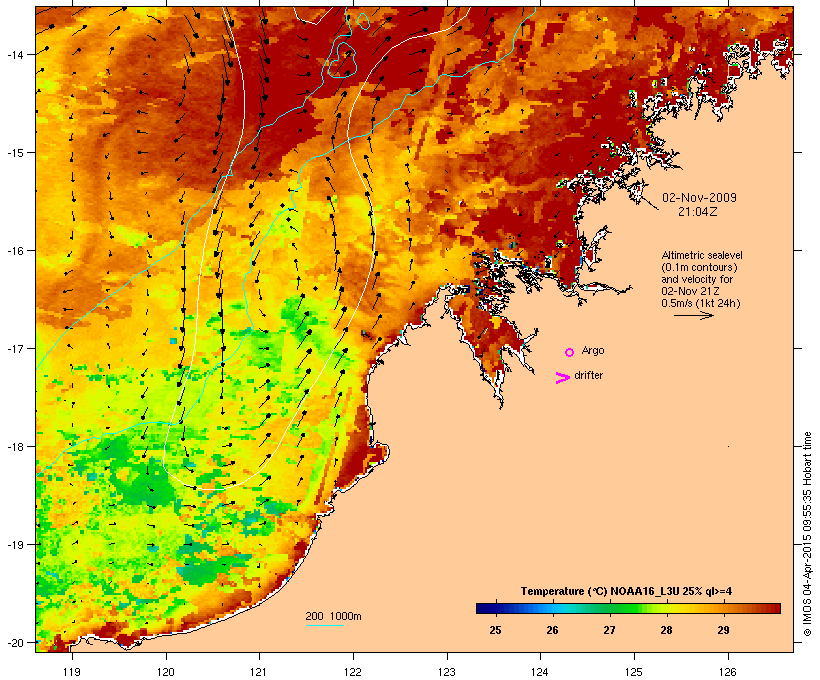Click the colorbar tick label 28
The height and width of the screenshot is (680, 820).
click(666, 630)
